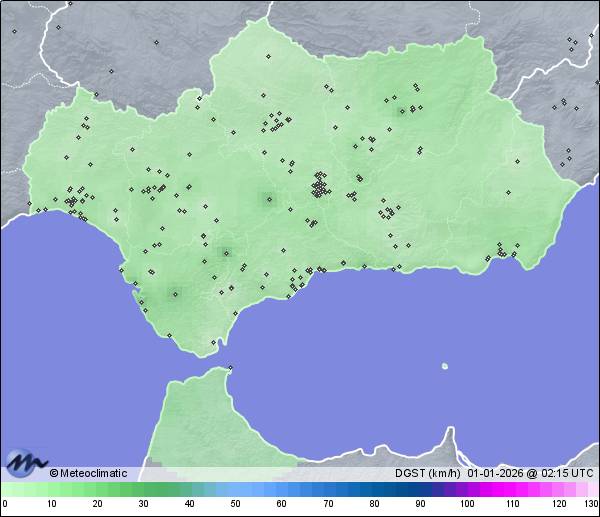Click the © Meteoclimatic copyright text
600x517 pixels.
tap(89, 473)
